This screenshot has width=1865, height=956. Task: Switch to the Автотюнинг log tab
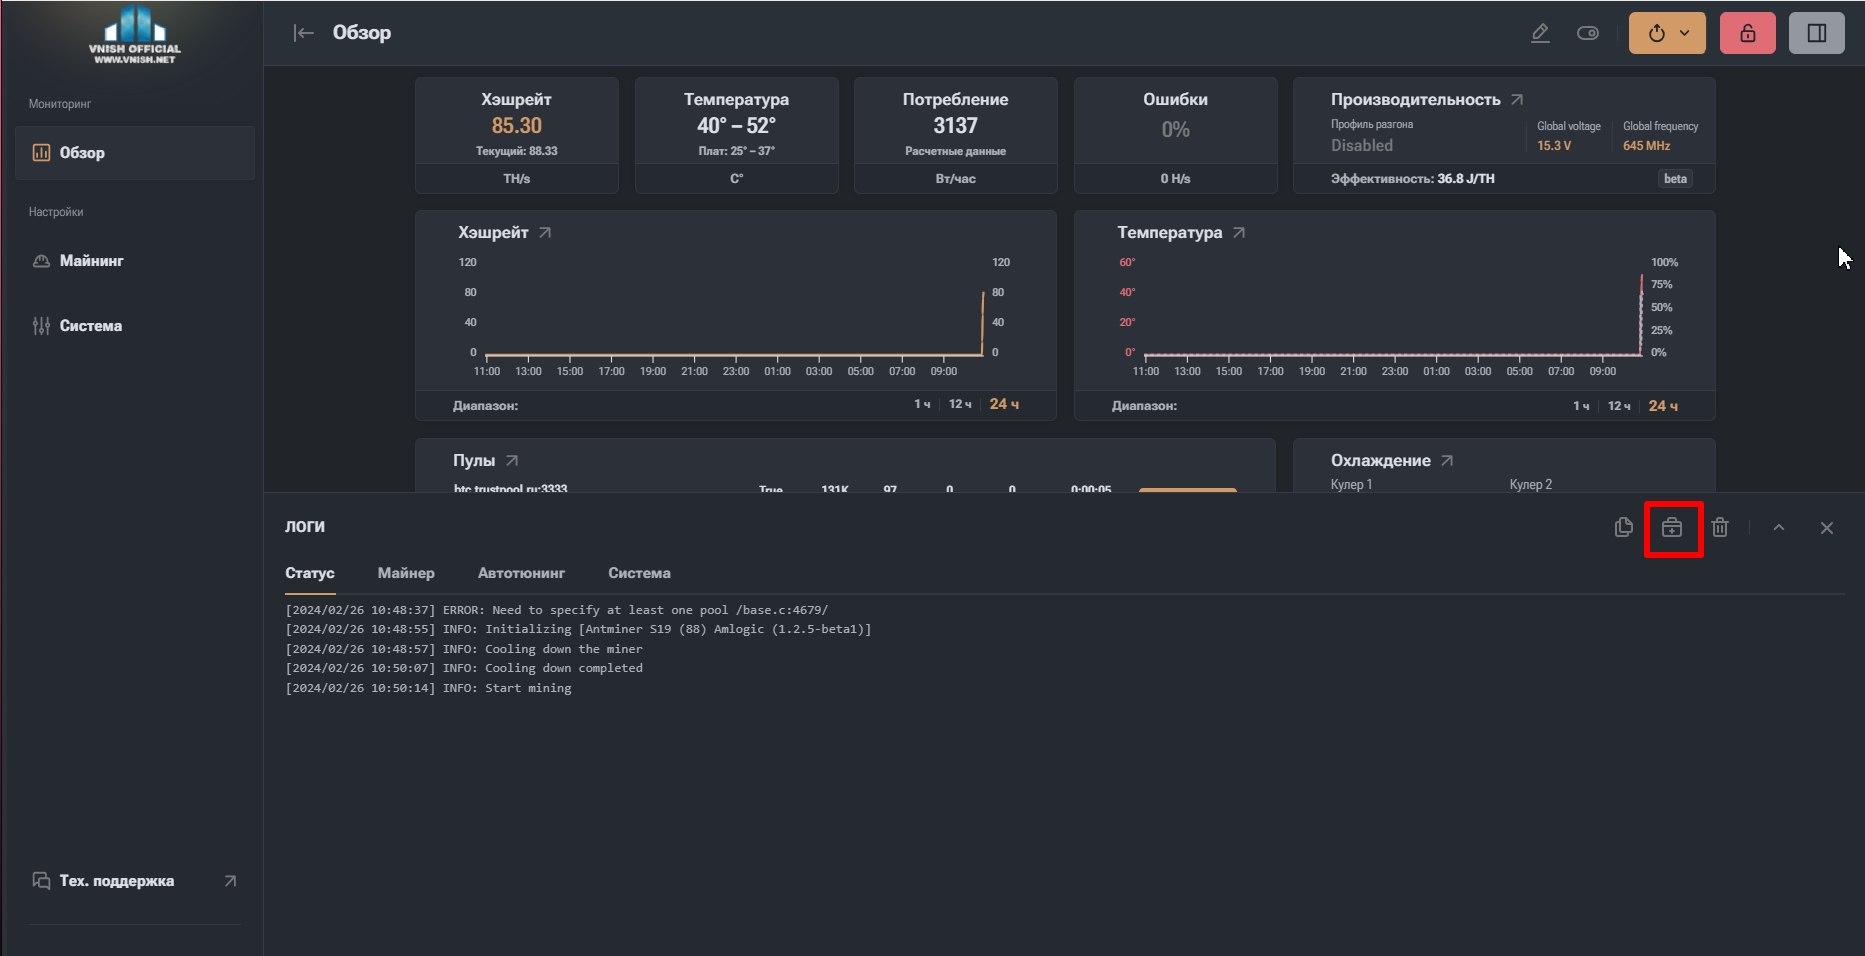coord(521,573)
